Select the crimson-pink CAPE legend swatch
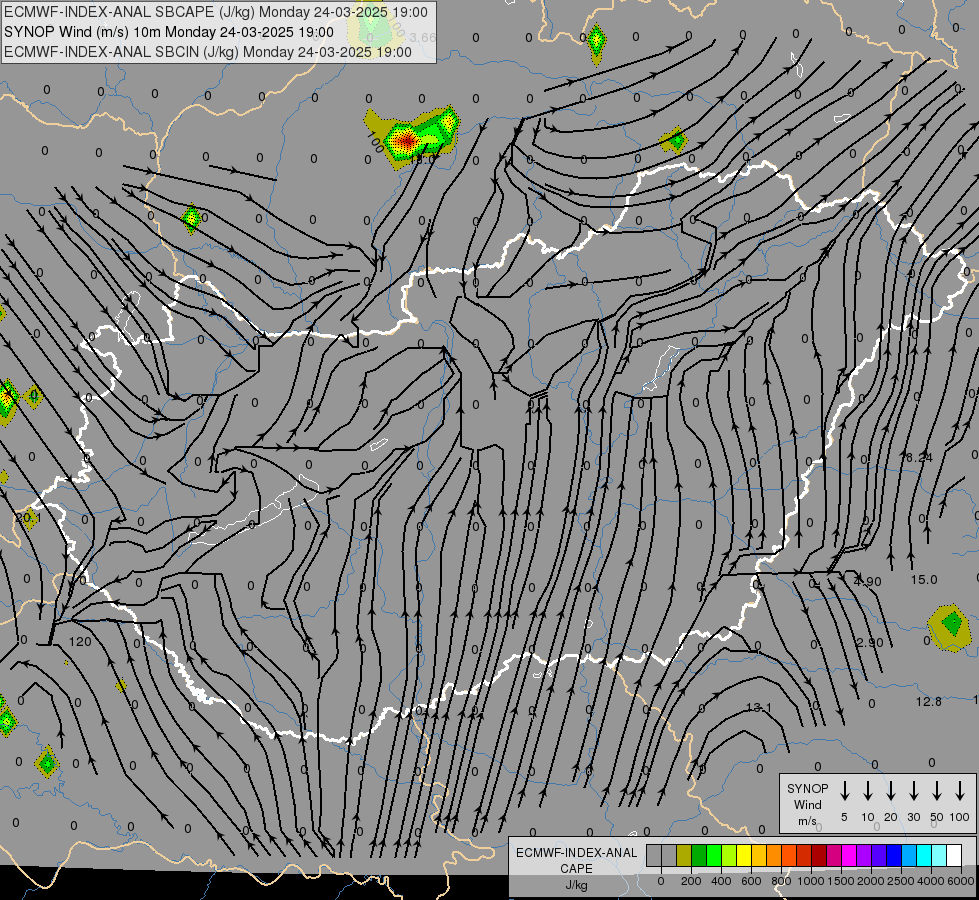 point(834,856)
